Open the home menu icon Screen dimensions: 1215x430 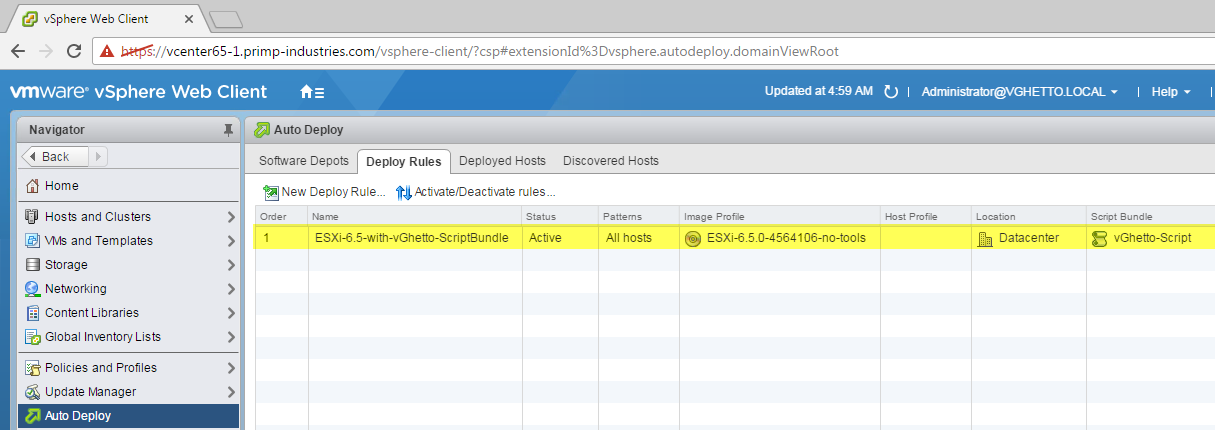312,92
